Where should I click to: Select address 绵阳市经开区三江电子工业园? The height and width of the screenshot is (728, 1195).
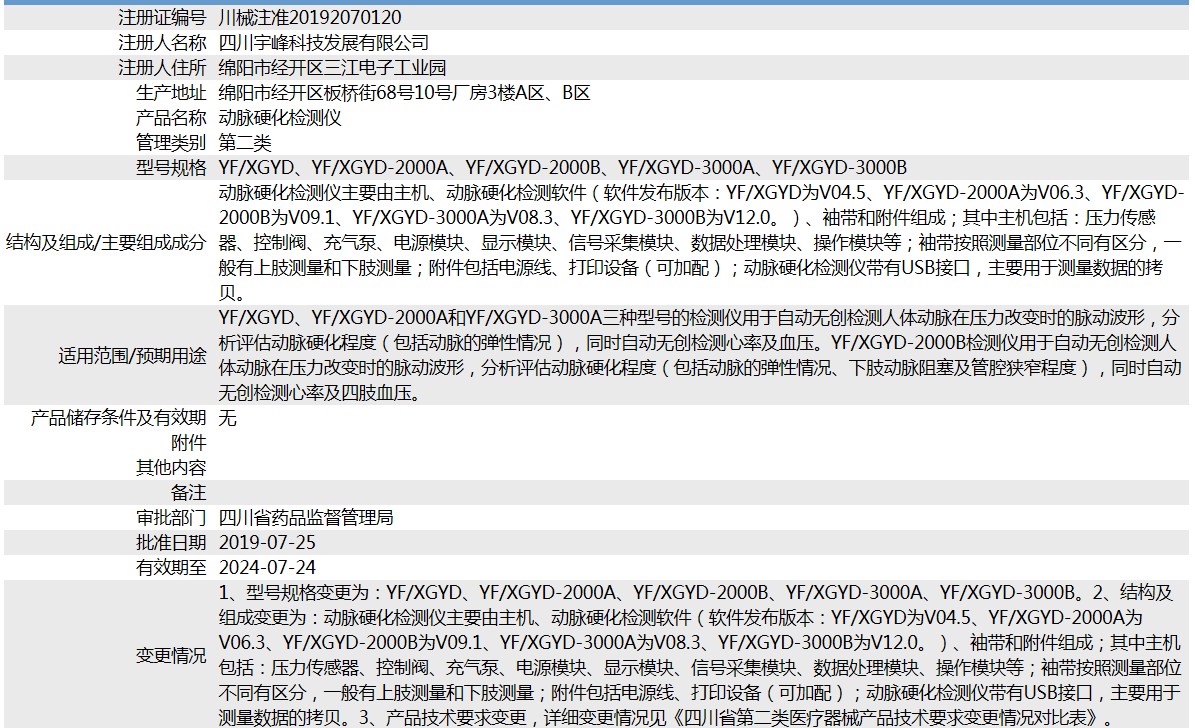(x=332, y=68)
